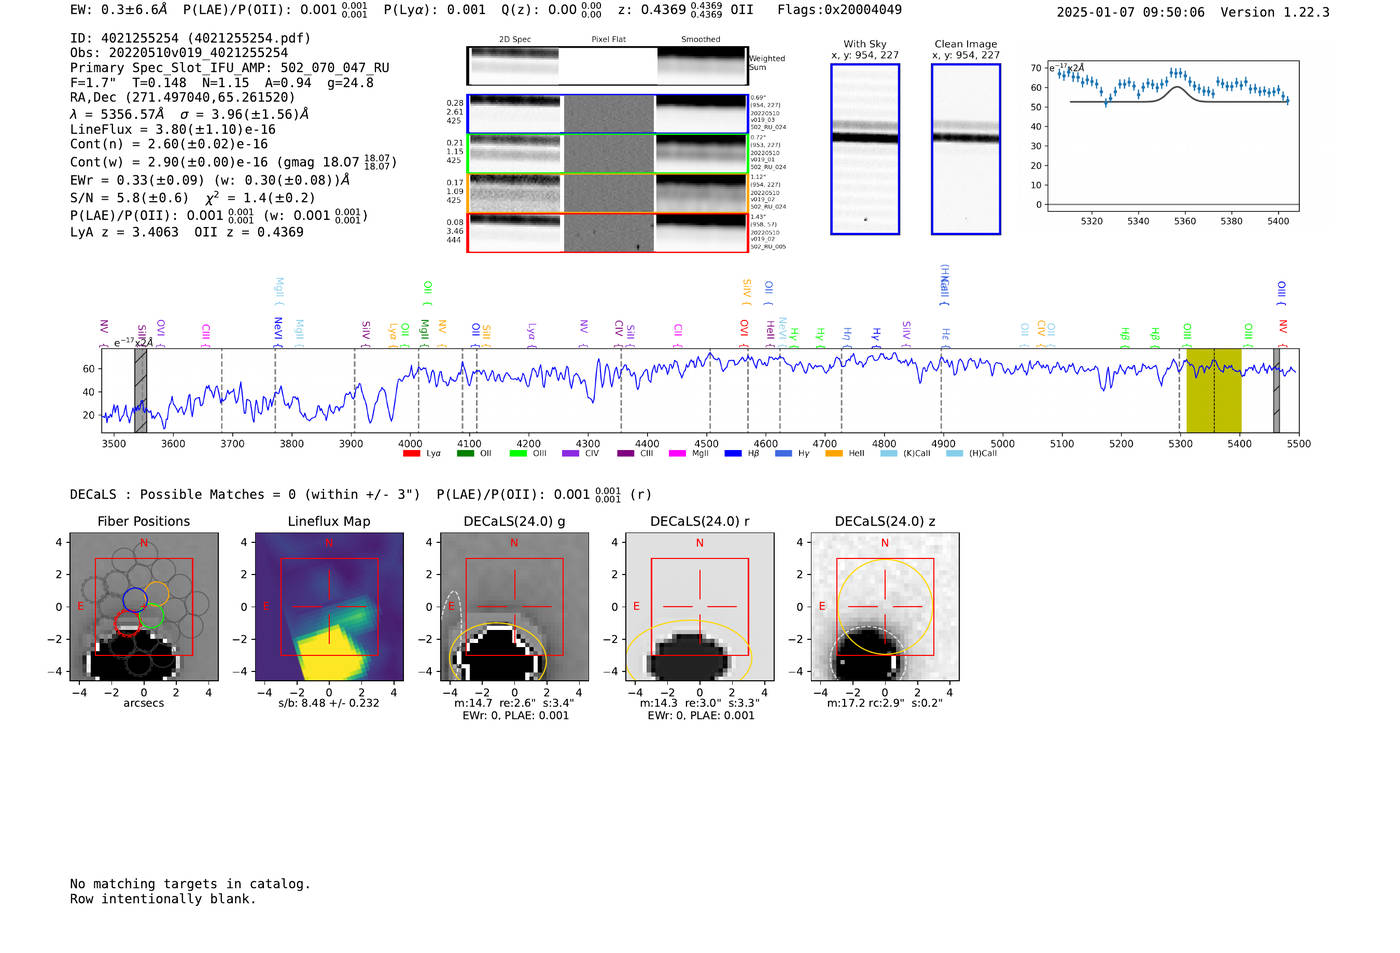Click the emission line fit plot

(x=1172, y=136)
